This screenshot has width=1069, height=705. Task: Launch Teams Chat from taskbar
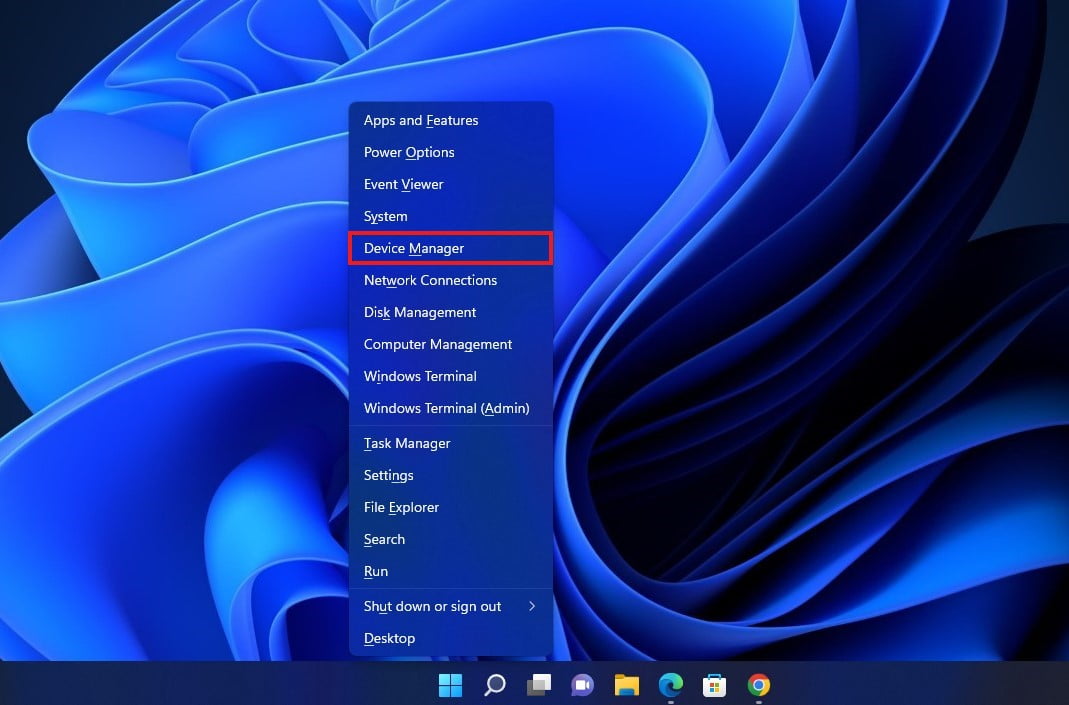pos(582,685)
